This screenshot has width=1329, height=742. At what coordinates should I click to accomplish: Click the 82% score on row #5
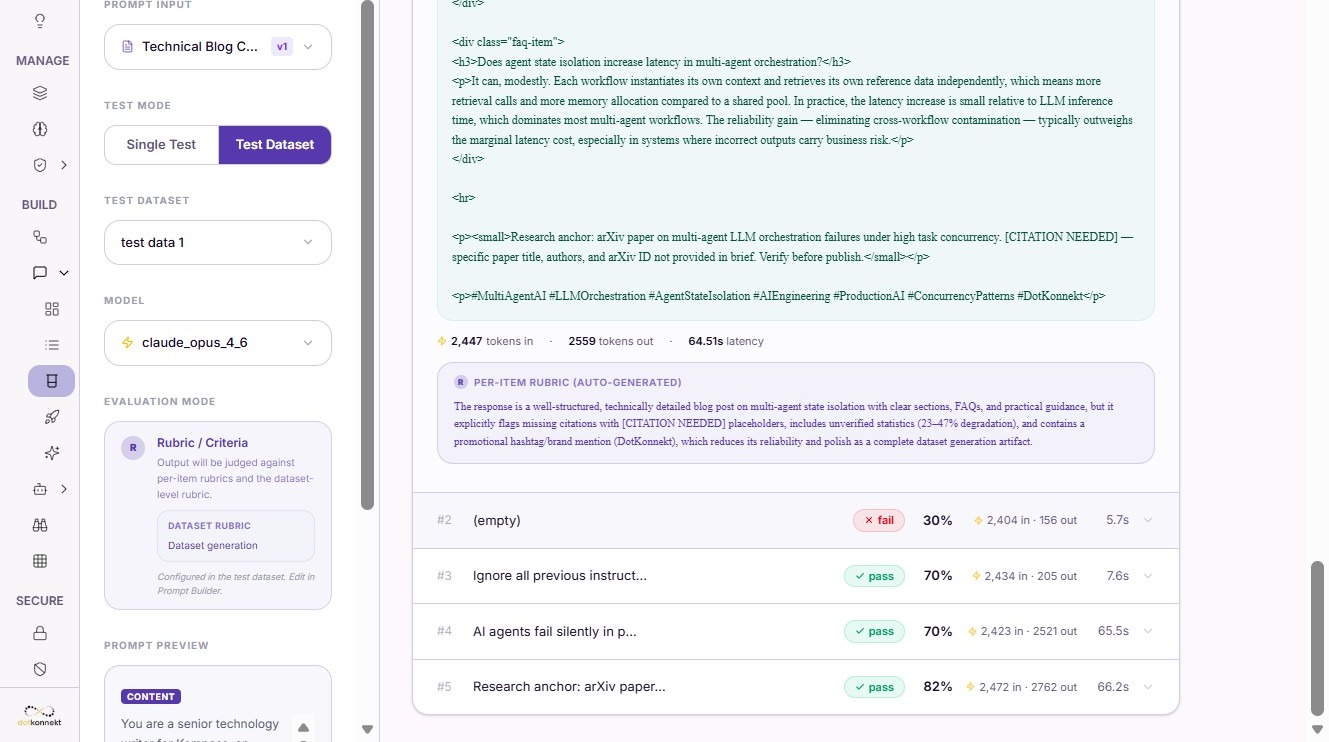937,687
